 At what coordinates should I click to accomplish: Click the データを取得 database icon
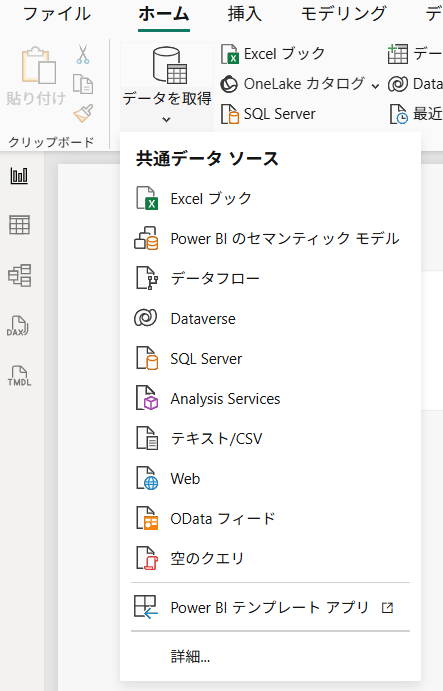tap(169, 65)
